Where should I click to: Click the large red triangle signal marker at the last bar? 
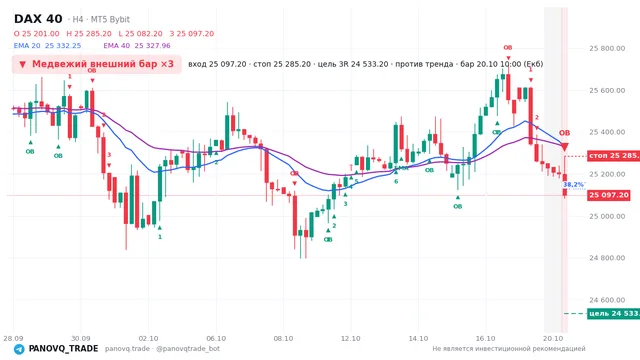click(564, 147)
